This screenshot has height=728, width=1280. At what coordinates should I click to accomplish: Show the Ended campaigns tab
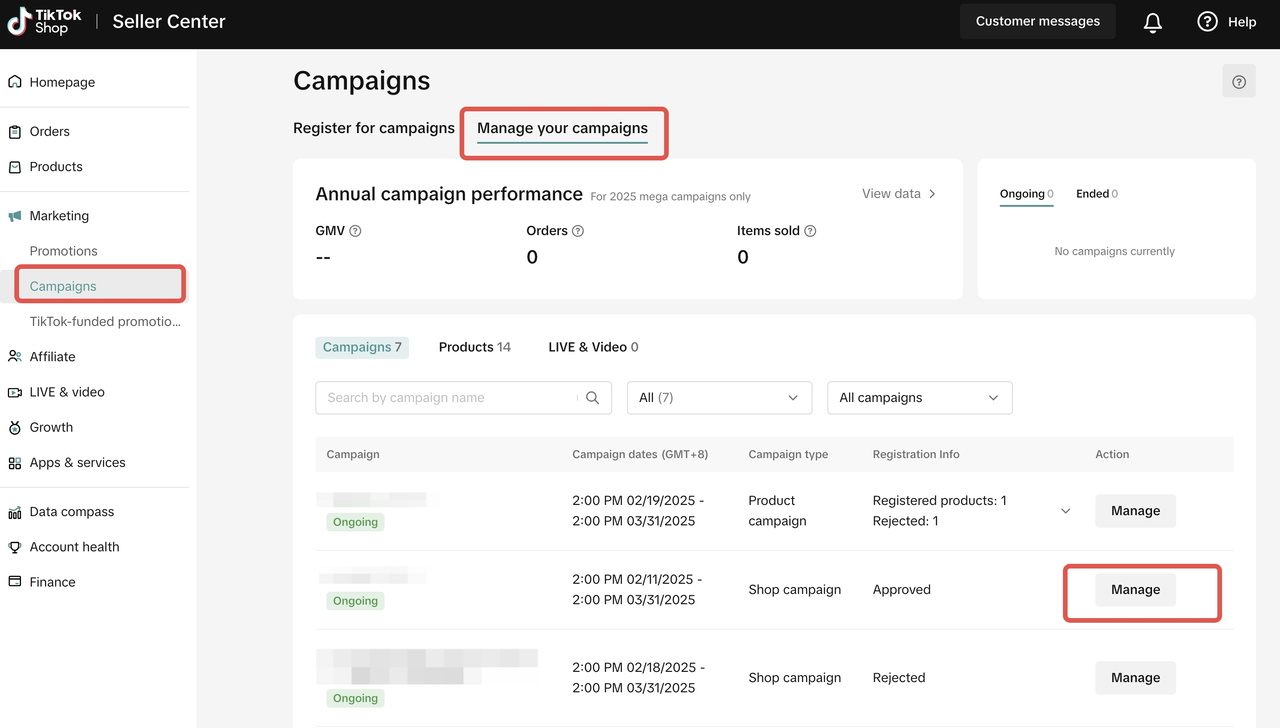tap(1097, 194)
